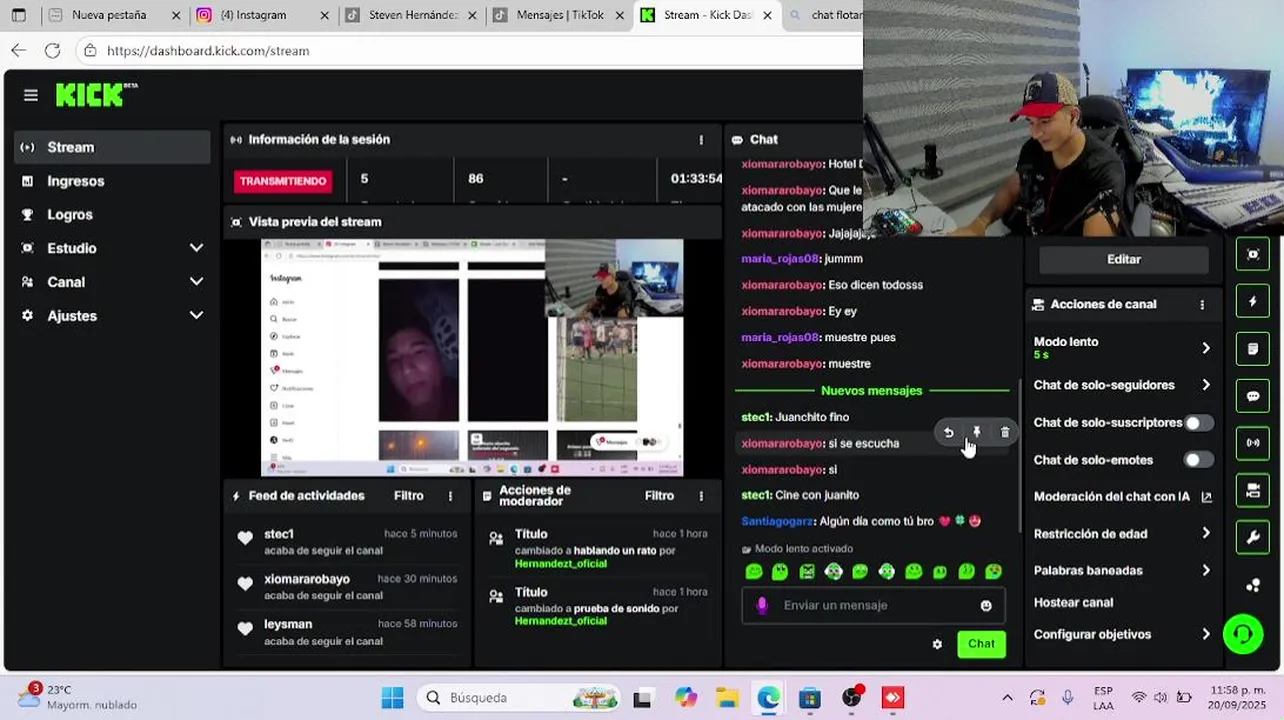Image resolution: width=1284 pixels, height=720 pixels.
Task: Reload the browser page
Action: 52,50
